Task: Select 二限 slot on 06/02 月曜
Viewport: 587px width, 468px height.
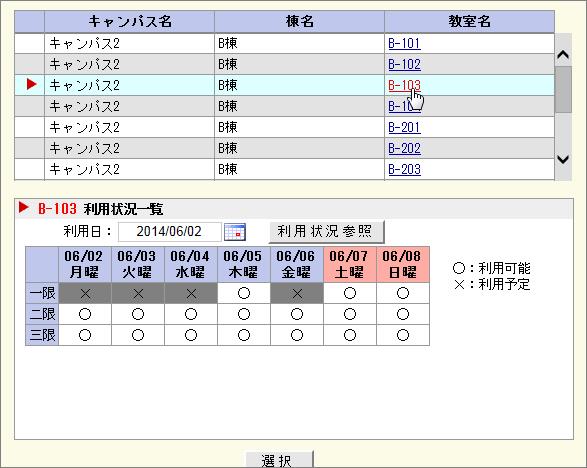Action: [85, 314]
